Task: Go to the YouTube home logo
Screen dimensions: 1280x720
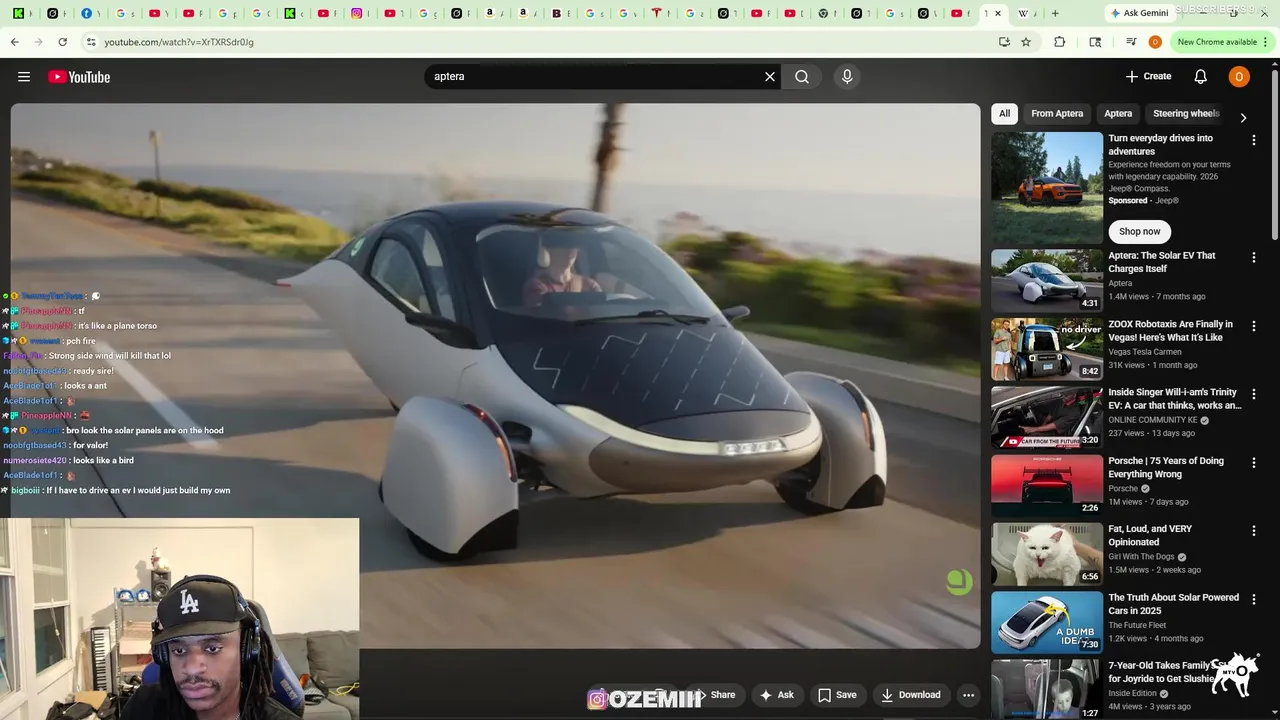Action: pos(79,77)
